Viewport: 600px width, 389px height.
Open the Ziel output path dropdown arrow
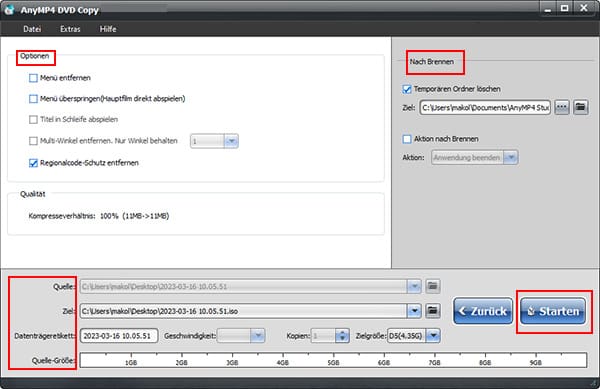pyautogui.click(x=414, y=311)
